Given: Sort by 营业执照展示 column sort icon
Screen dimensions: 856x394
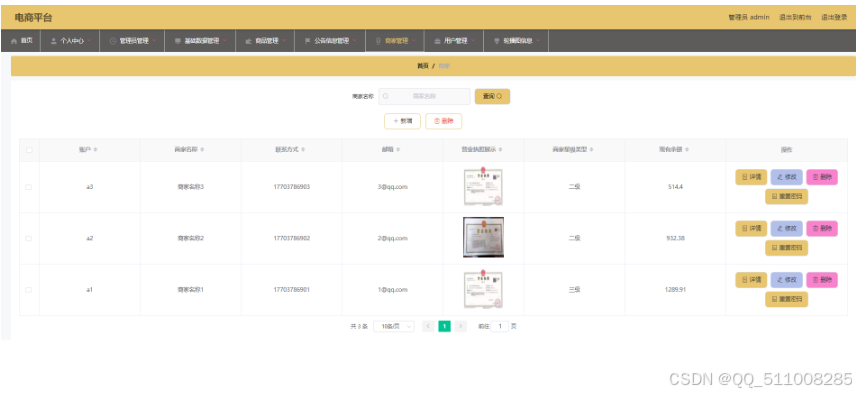Looking at the screenshot, I should (x=500, y=150).
